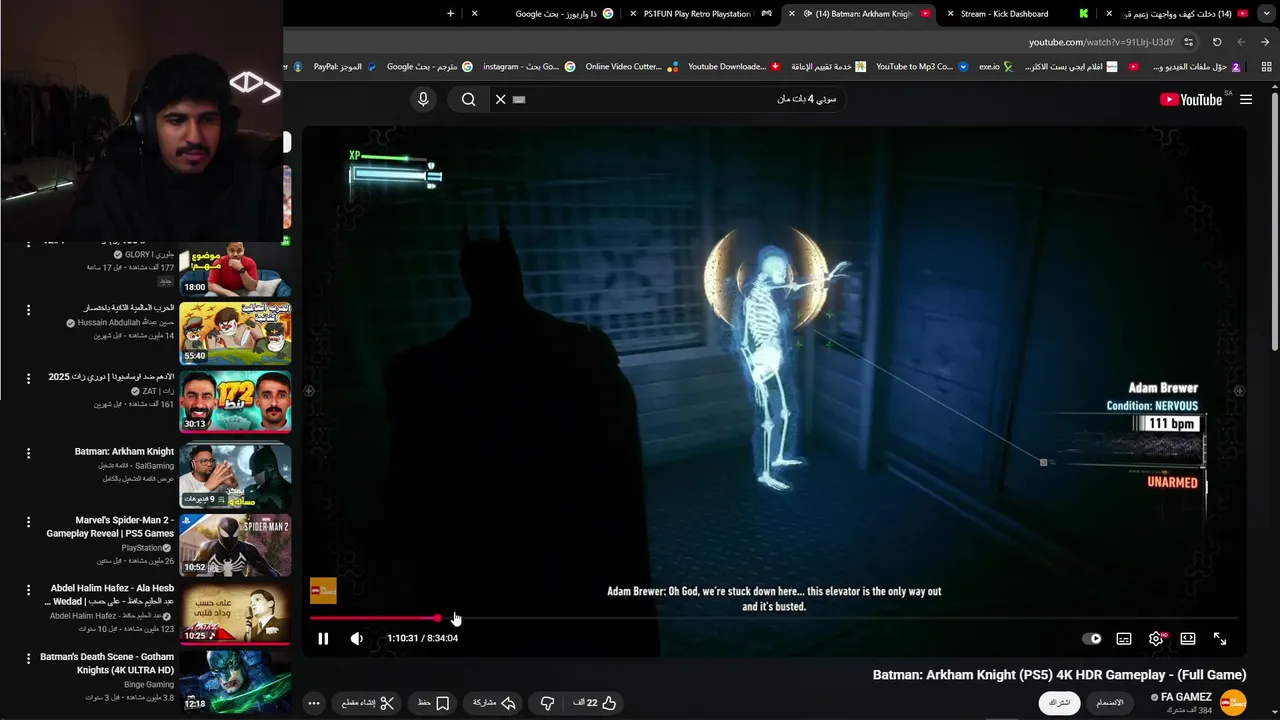Screen dimensions: 1280x720
Task: Open options for Marvel's Spider-Man 2 video
Action: coord(28,522)
